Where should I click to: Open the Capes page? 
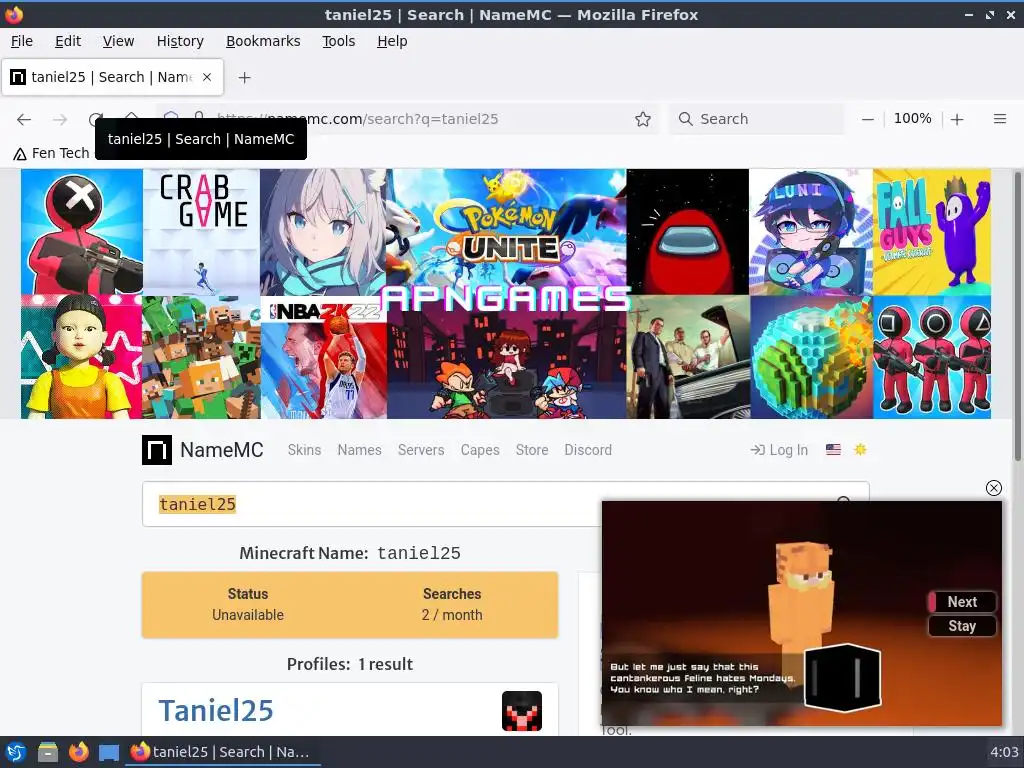pyautogui.click(x=480, y=450)
